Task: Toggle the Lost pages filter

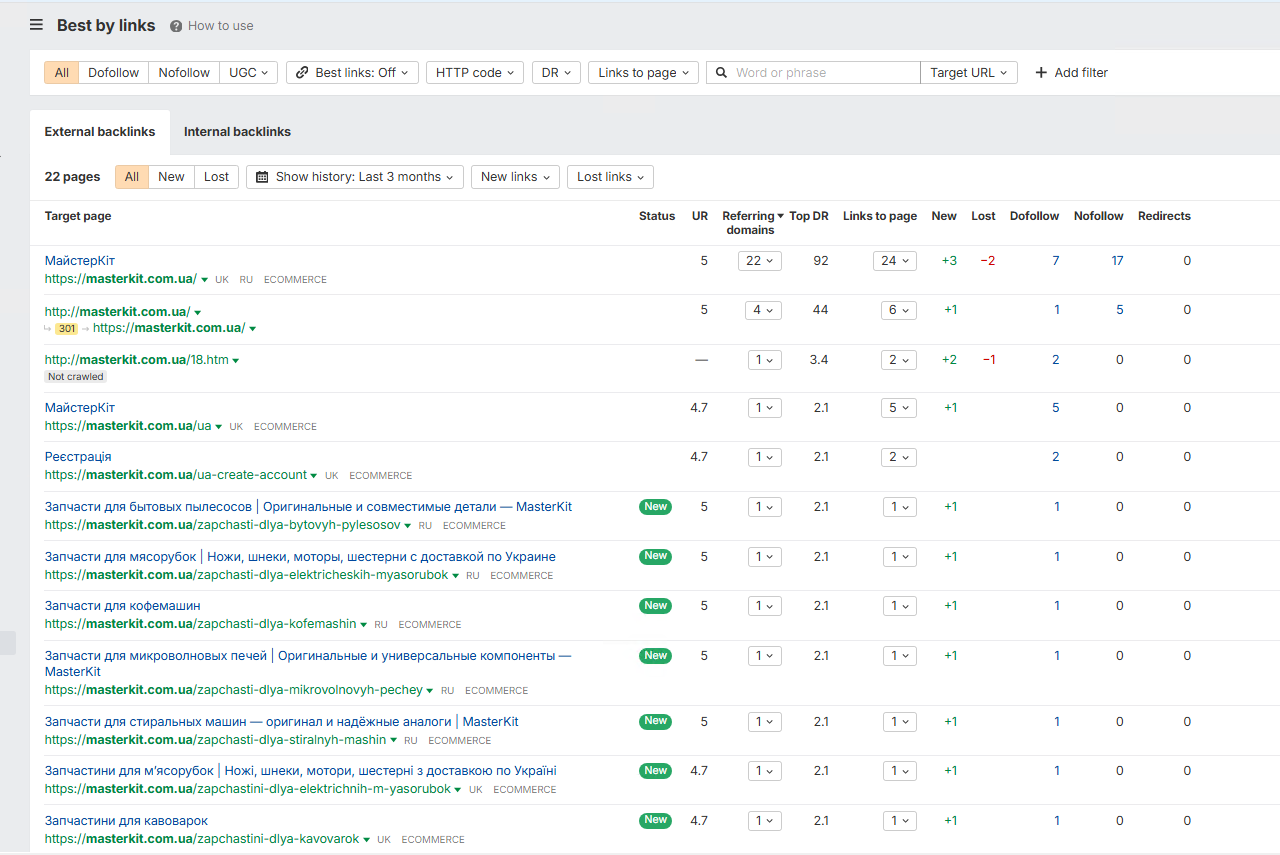Action: pyautogui.click(x=216, y=177)
